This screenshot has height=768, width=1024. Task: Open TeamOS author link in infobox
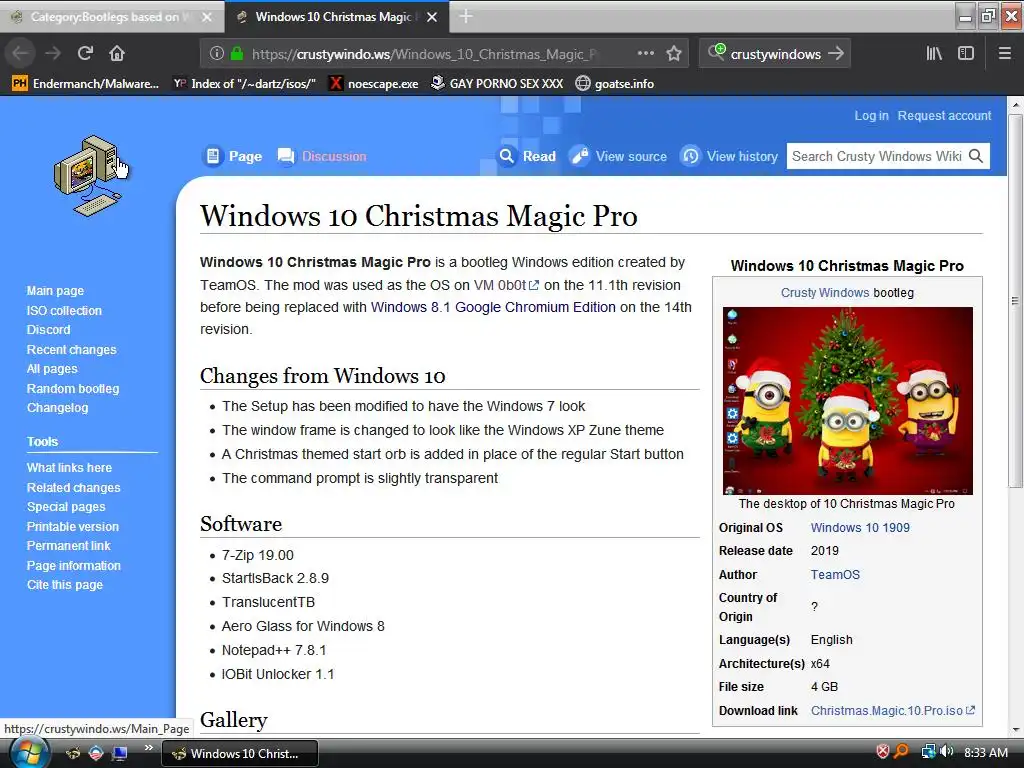835,575
